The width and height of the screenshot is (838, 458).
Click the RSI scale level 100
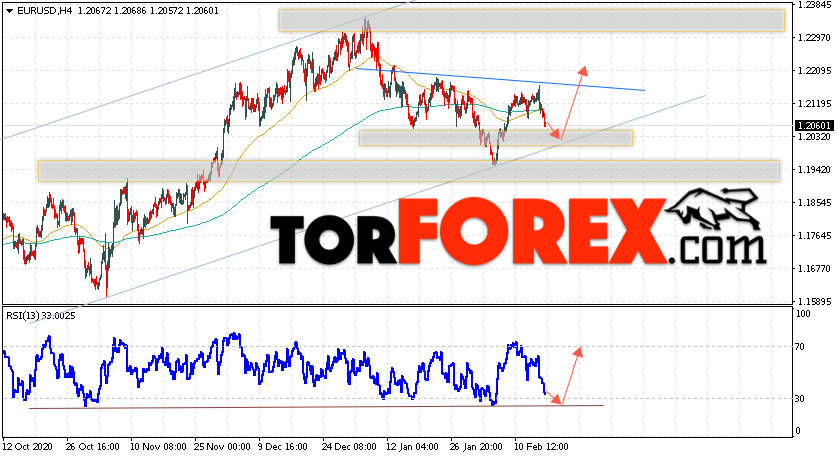(803, 314)
